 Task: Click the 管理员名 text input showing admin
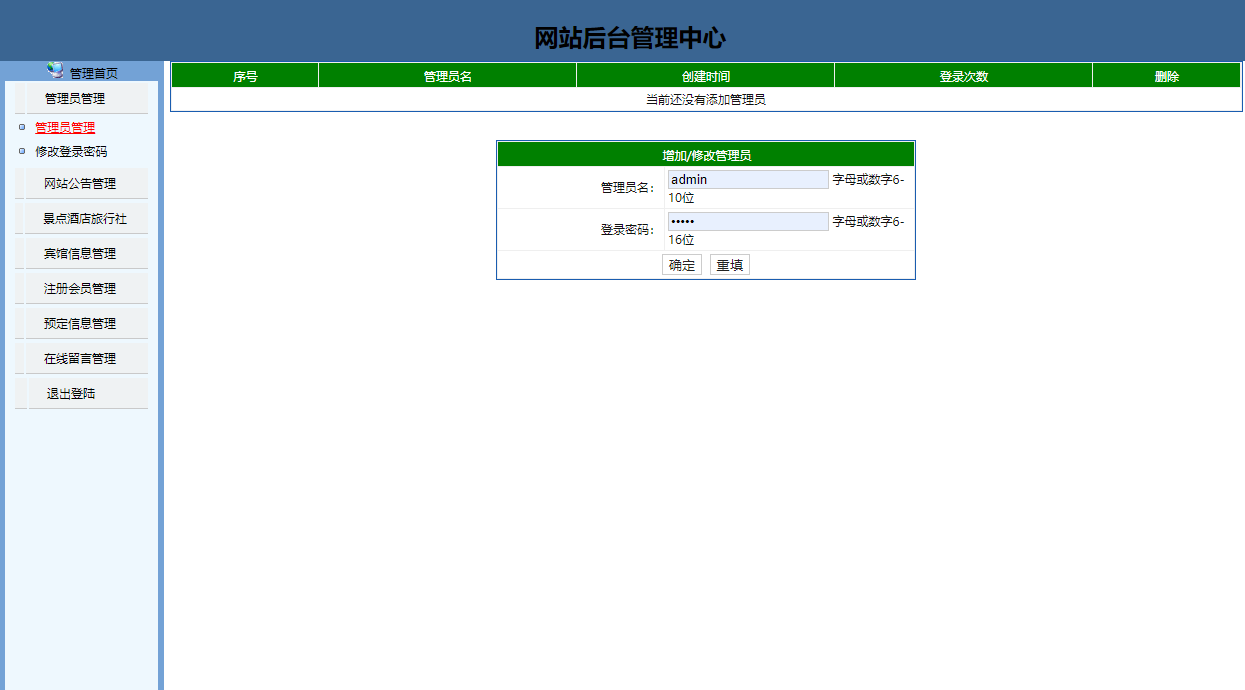pyautogui.click(x=747, y=178)
